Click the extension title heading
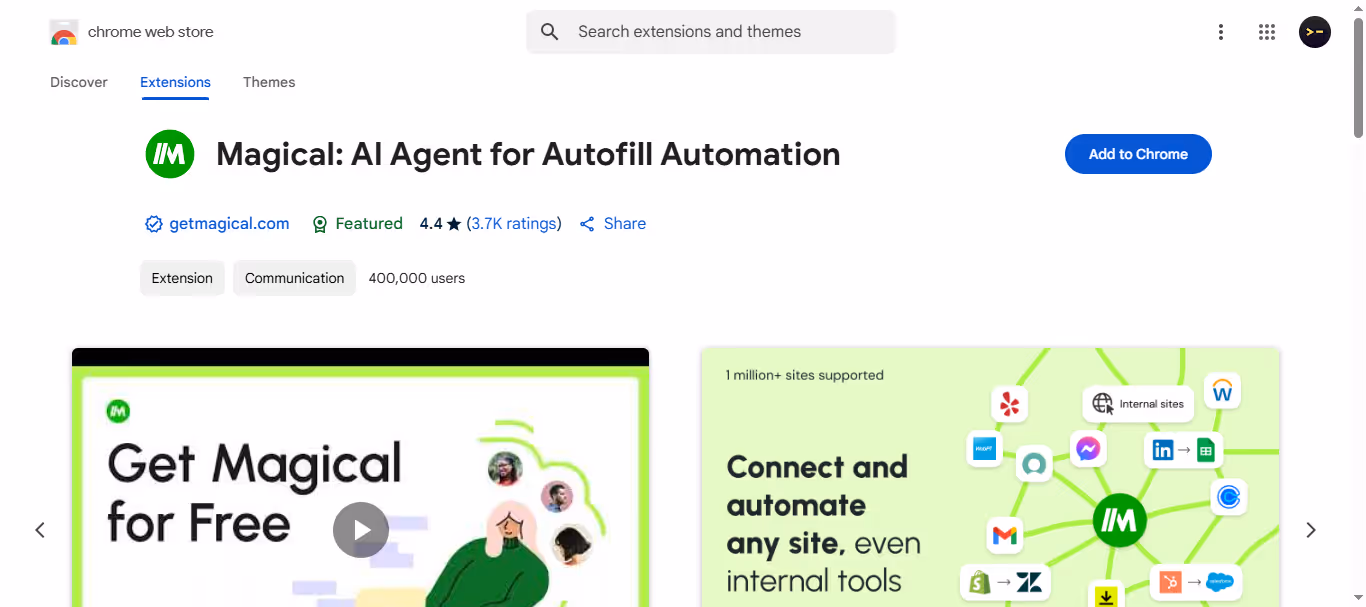The height and width of the screenshot is (607, 1366). click(528, 154)
